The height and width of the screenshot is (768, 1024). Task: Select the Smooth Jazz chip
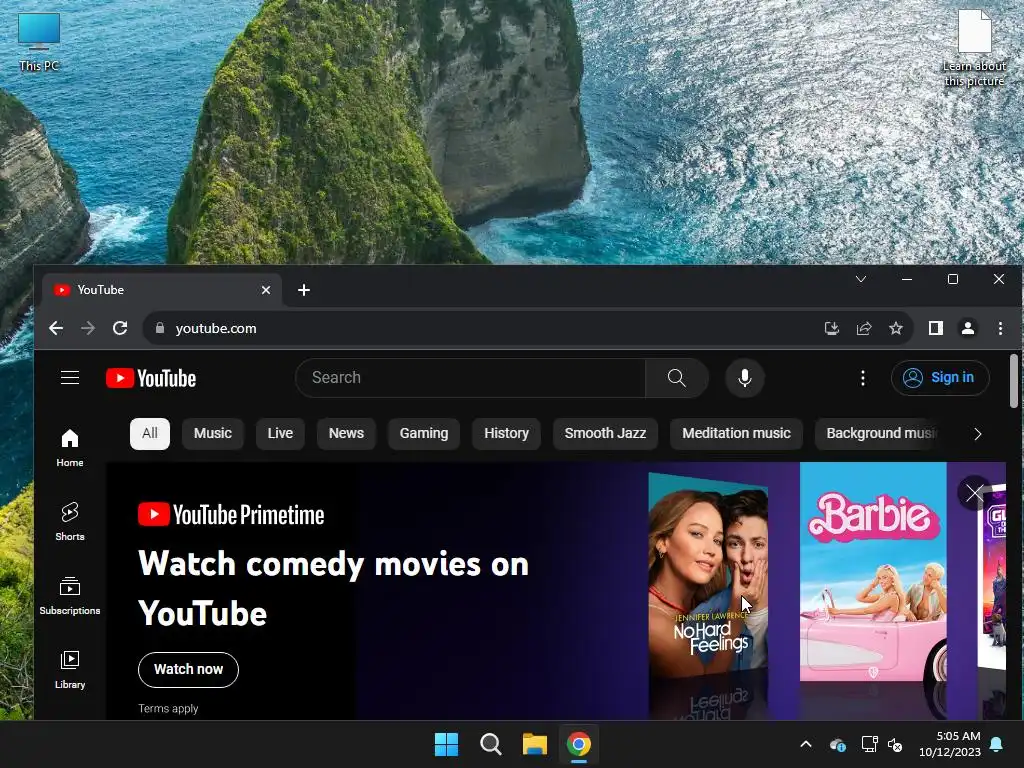point(605,434)
